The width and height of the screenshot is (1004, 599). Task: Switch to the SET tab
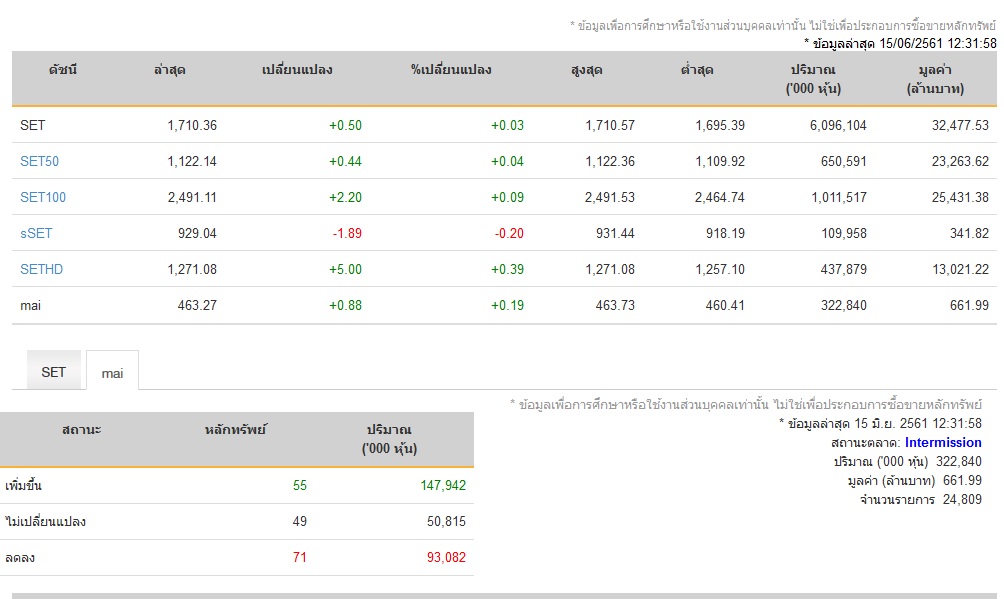(x=54, y=372)
